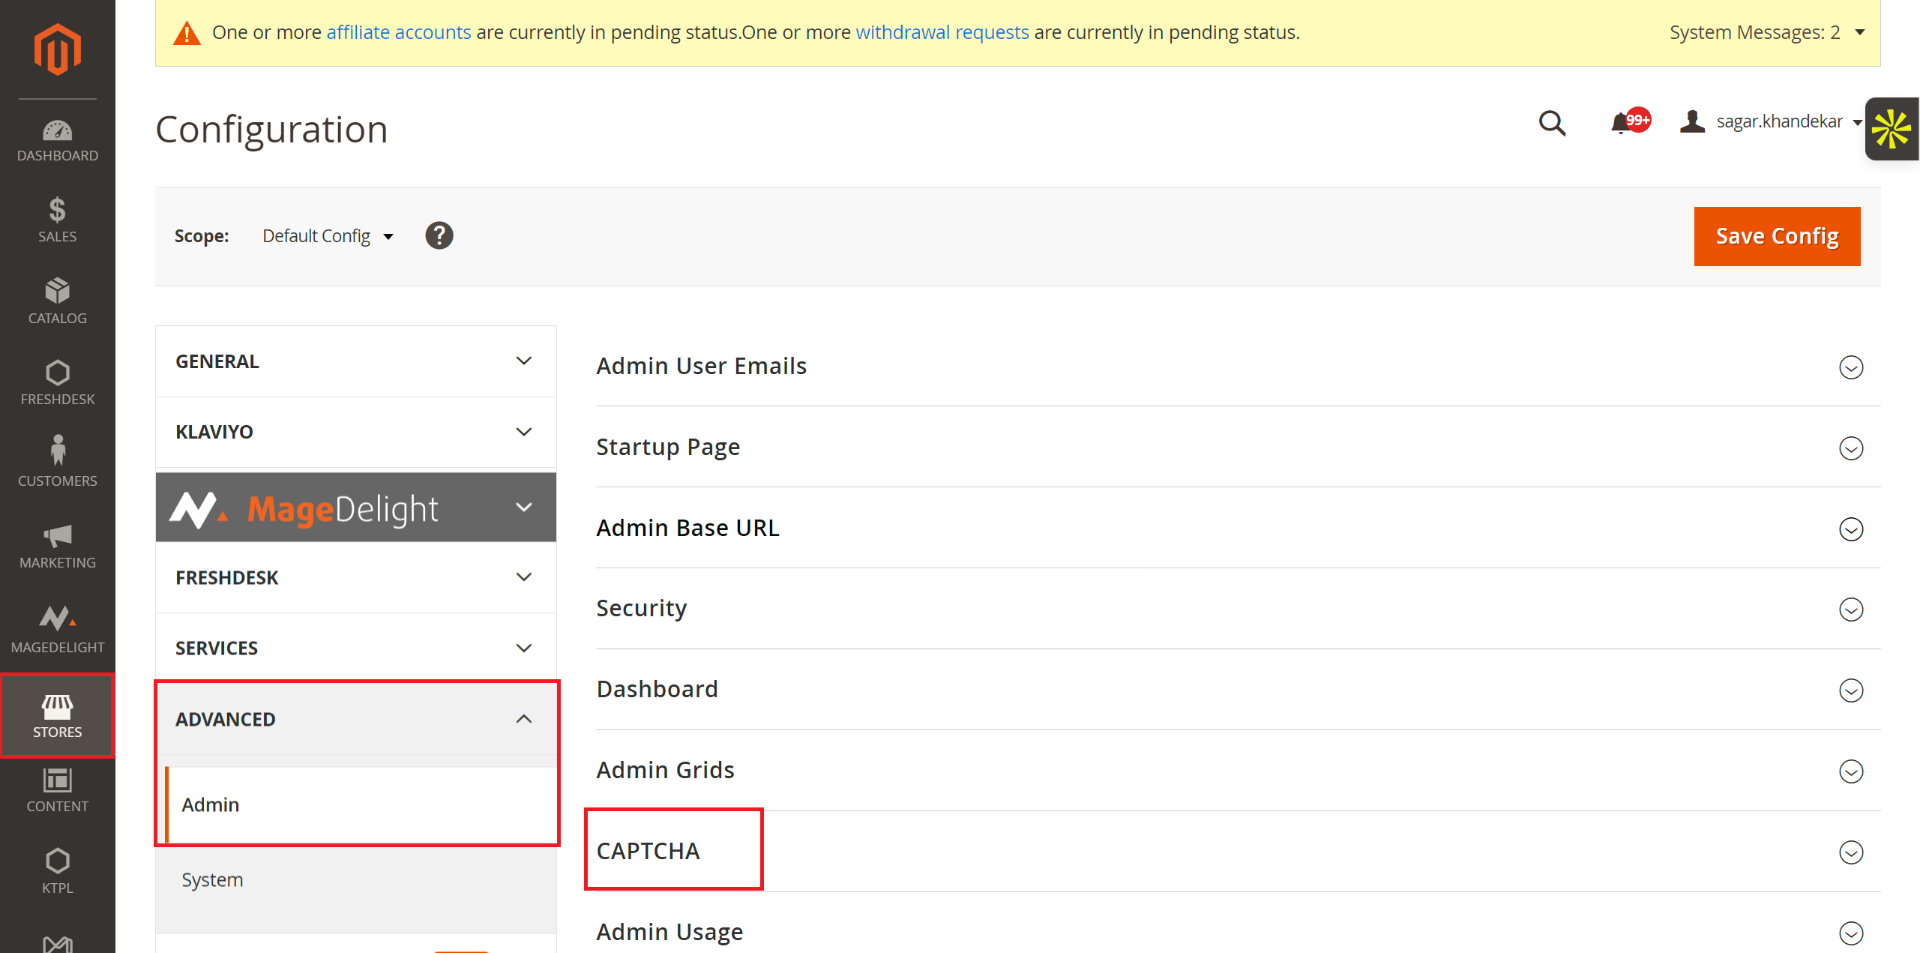
Task: Click the search magnifier icon
Action: [x=1552, y=123]
